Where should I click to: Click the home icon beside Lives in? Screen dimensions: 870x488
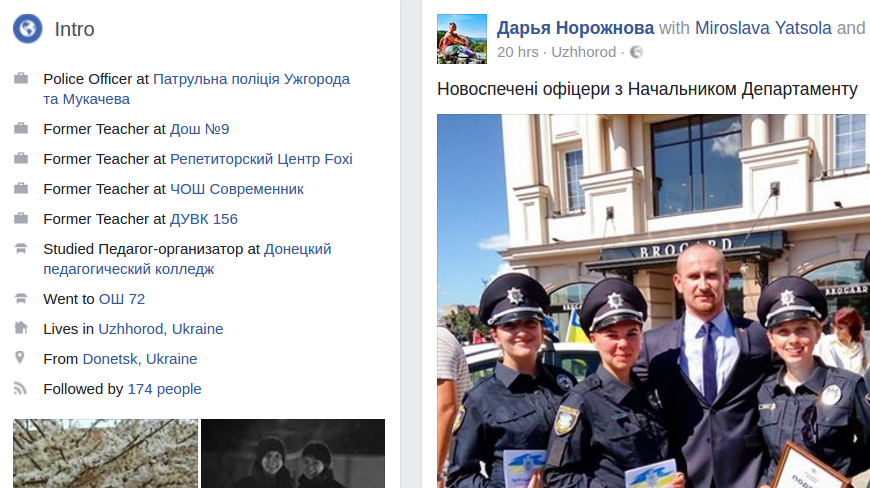click(x=21, y=328)
